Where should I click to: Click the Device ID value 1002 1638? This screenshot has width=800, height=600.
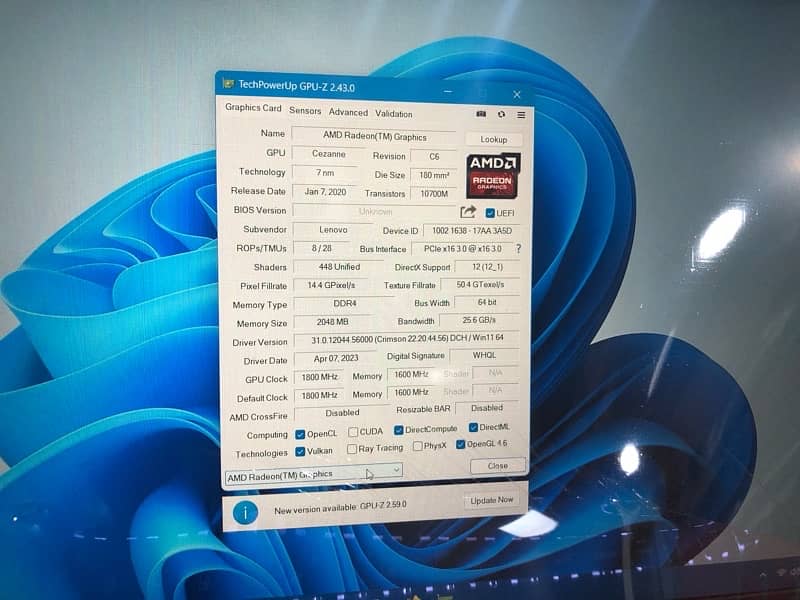pyautogui.click(x=471, y=231)
